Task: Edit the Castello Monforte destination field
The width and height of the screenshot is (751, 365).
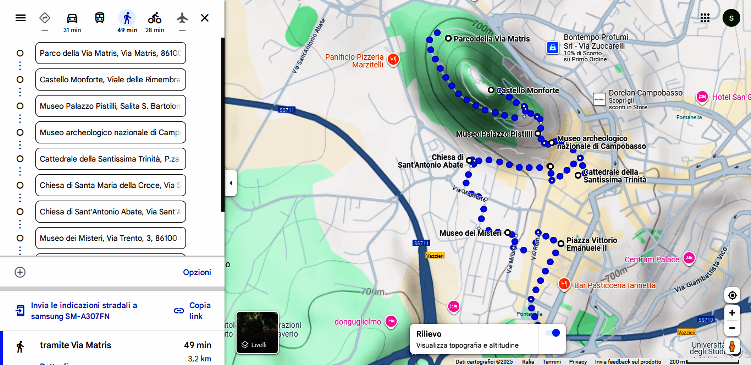Action: click(x=110, y=80)
